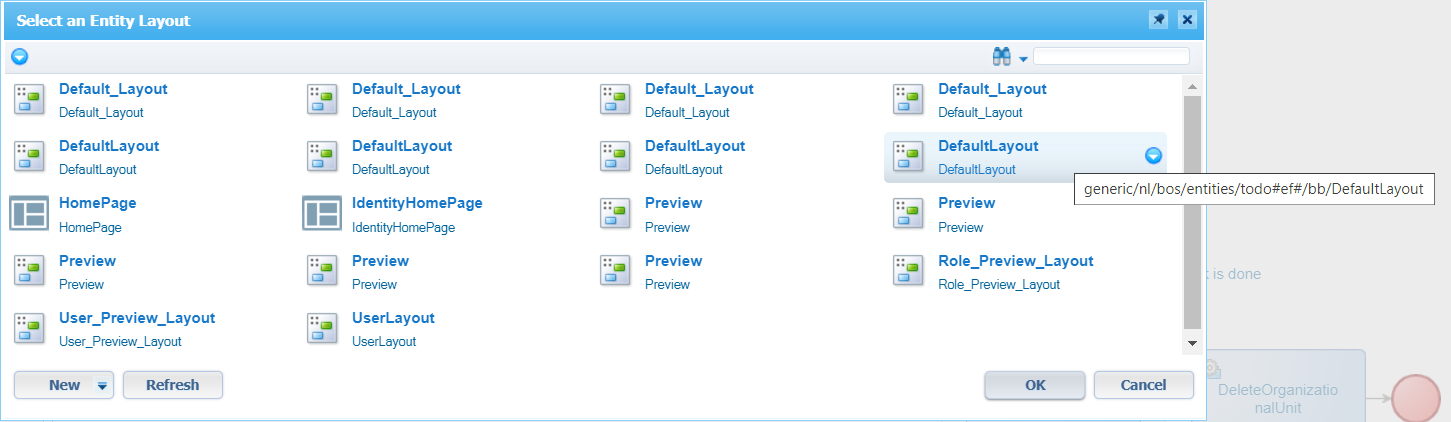Click the Refresh button

point(173,385)
